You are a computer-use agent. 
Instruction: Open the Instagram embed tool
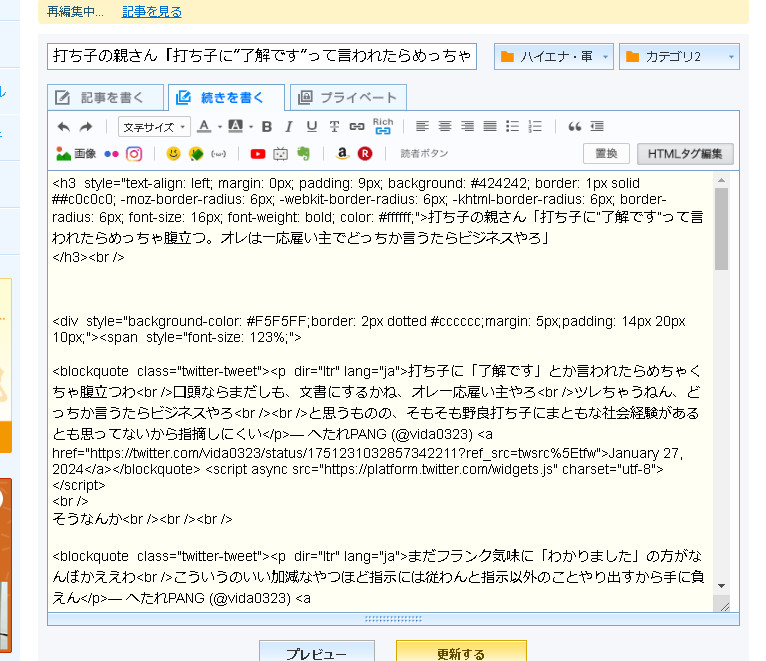(133, 154)
